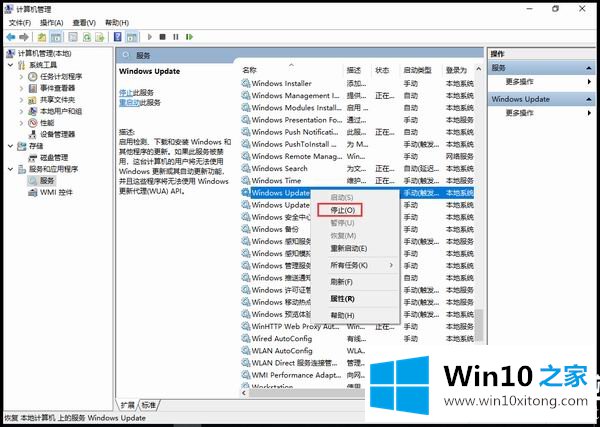Select the Windows Search service icon

(x=246, y=168)
